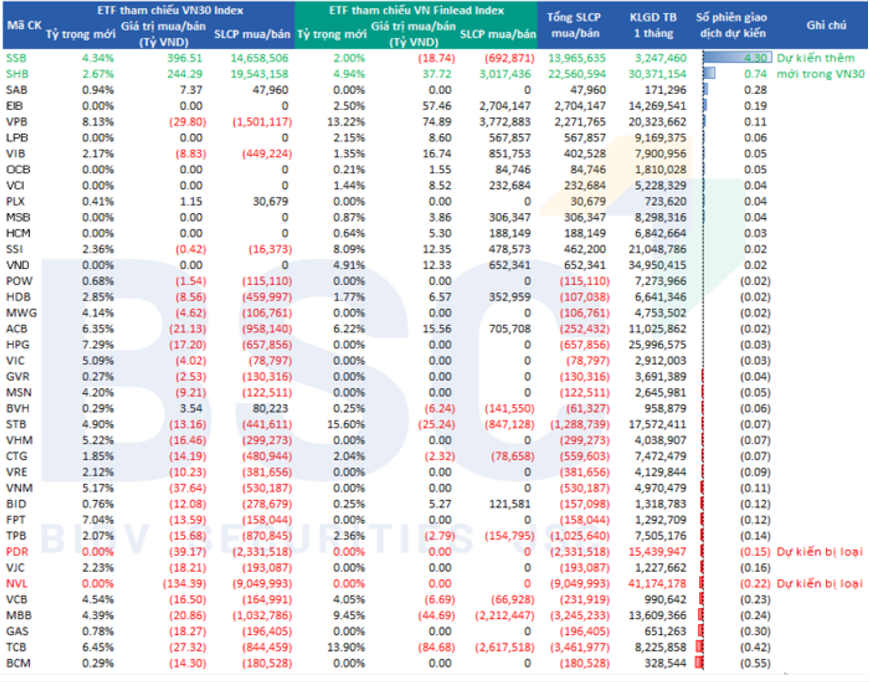Click the POW stock code
The image size is (870, 682).
19,281
